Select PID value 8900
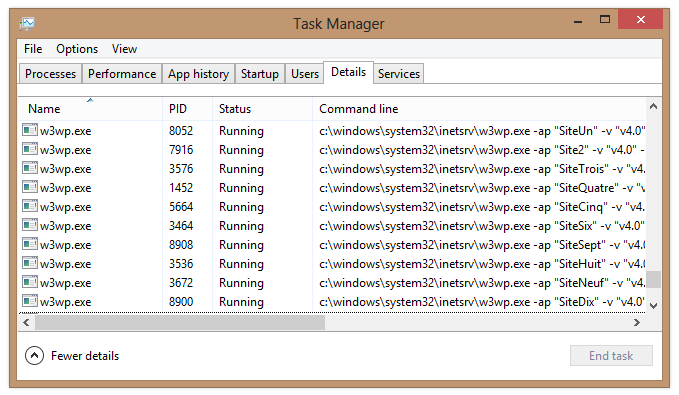This screenshot has height=395, width=679. pyautogui.click(x=181, y=302)
